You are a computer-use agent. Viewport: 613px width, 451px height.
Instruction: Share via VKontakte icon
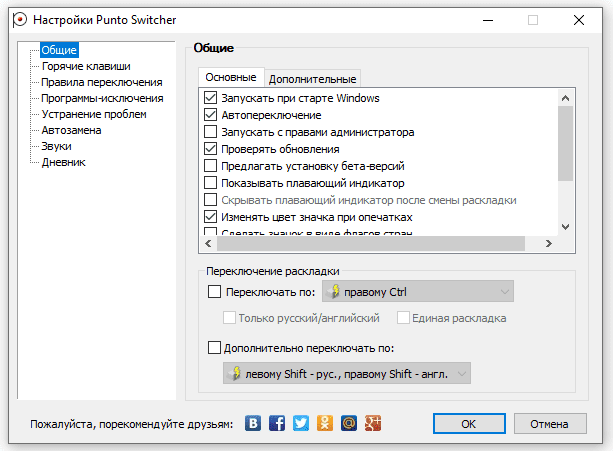(254, 423)
